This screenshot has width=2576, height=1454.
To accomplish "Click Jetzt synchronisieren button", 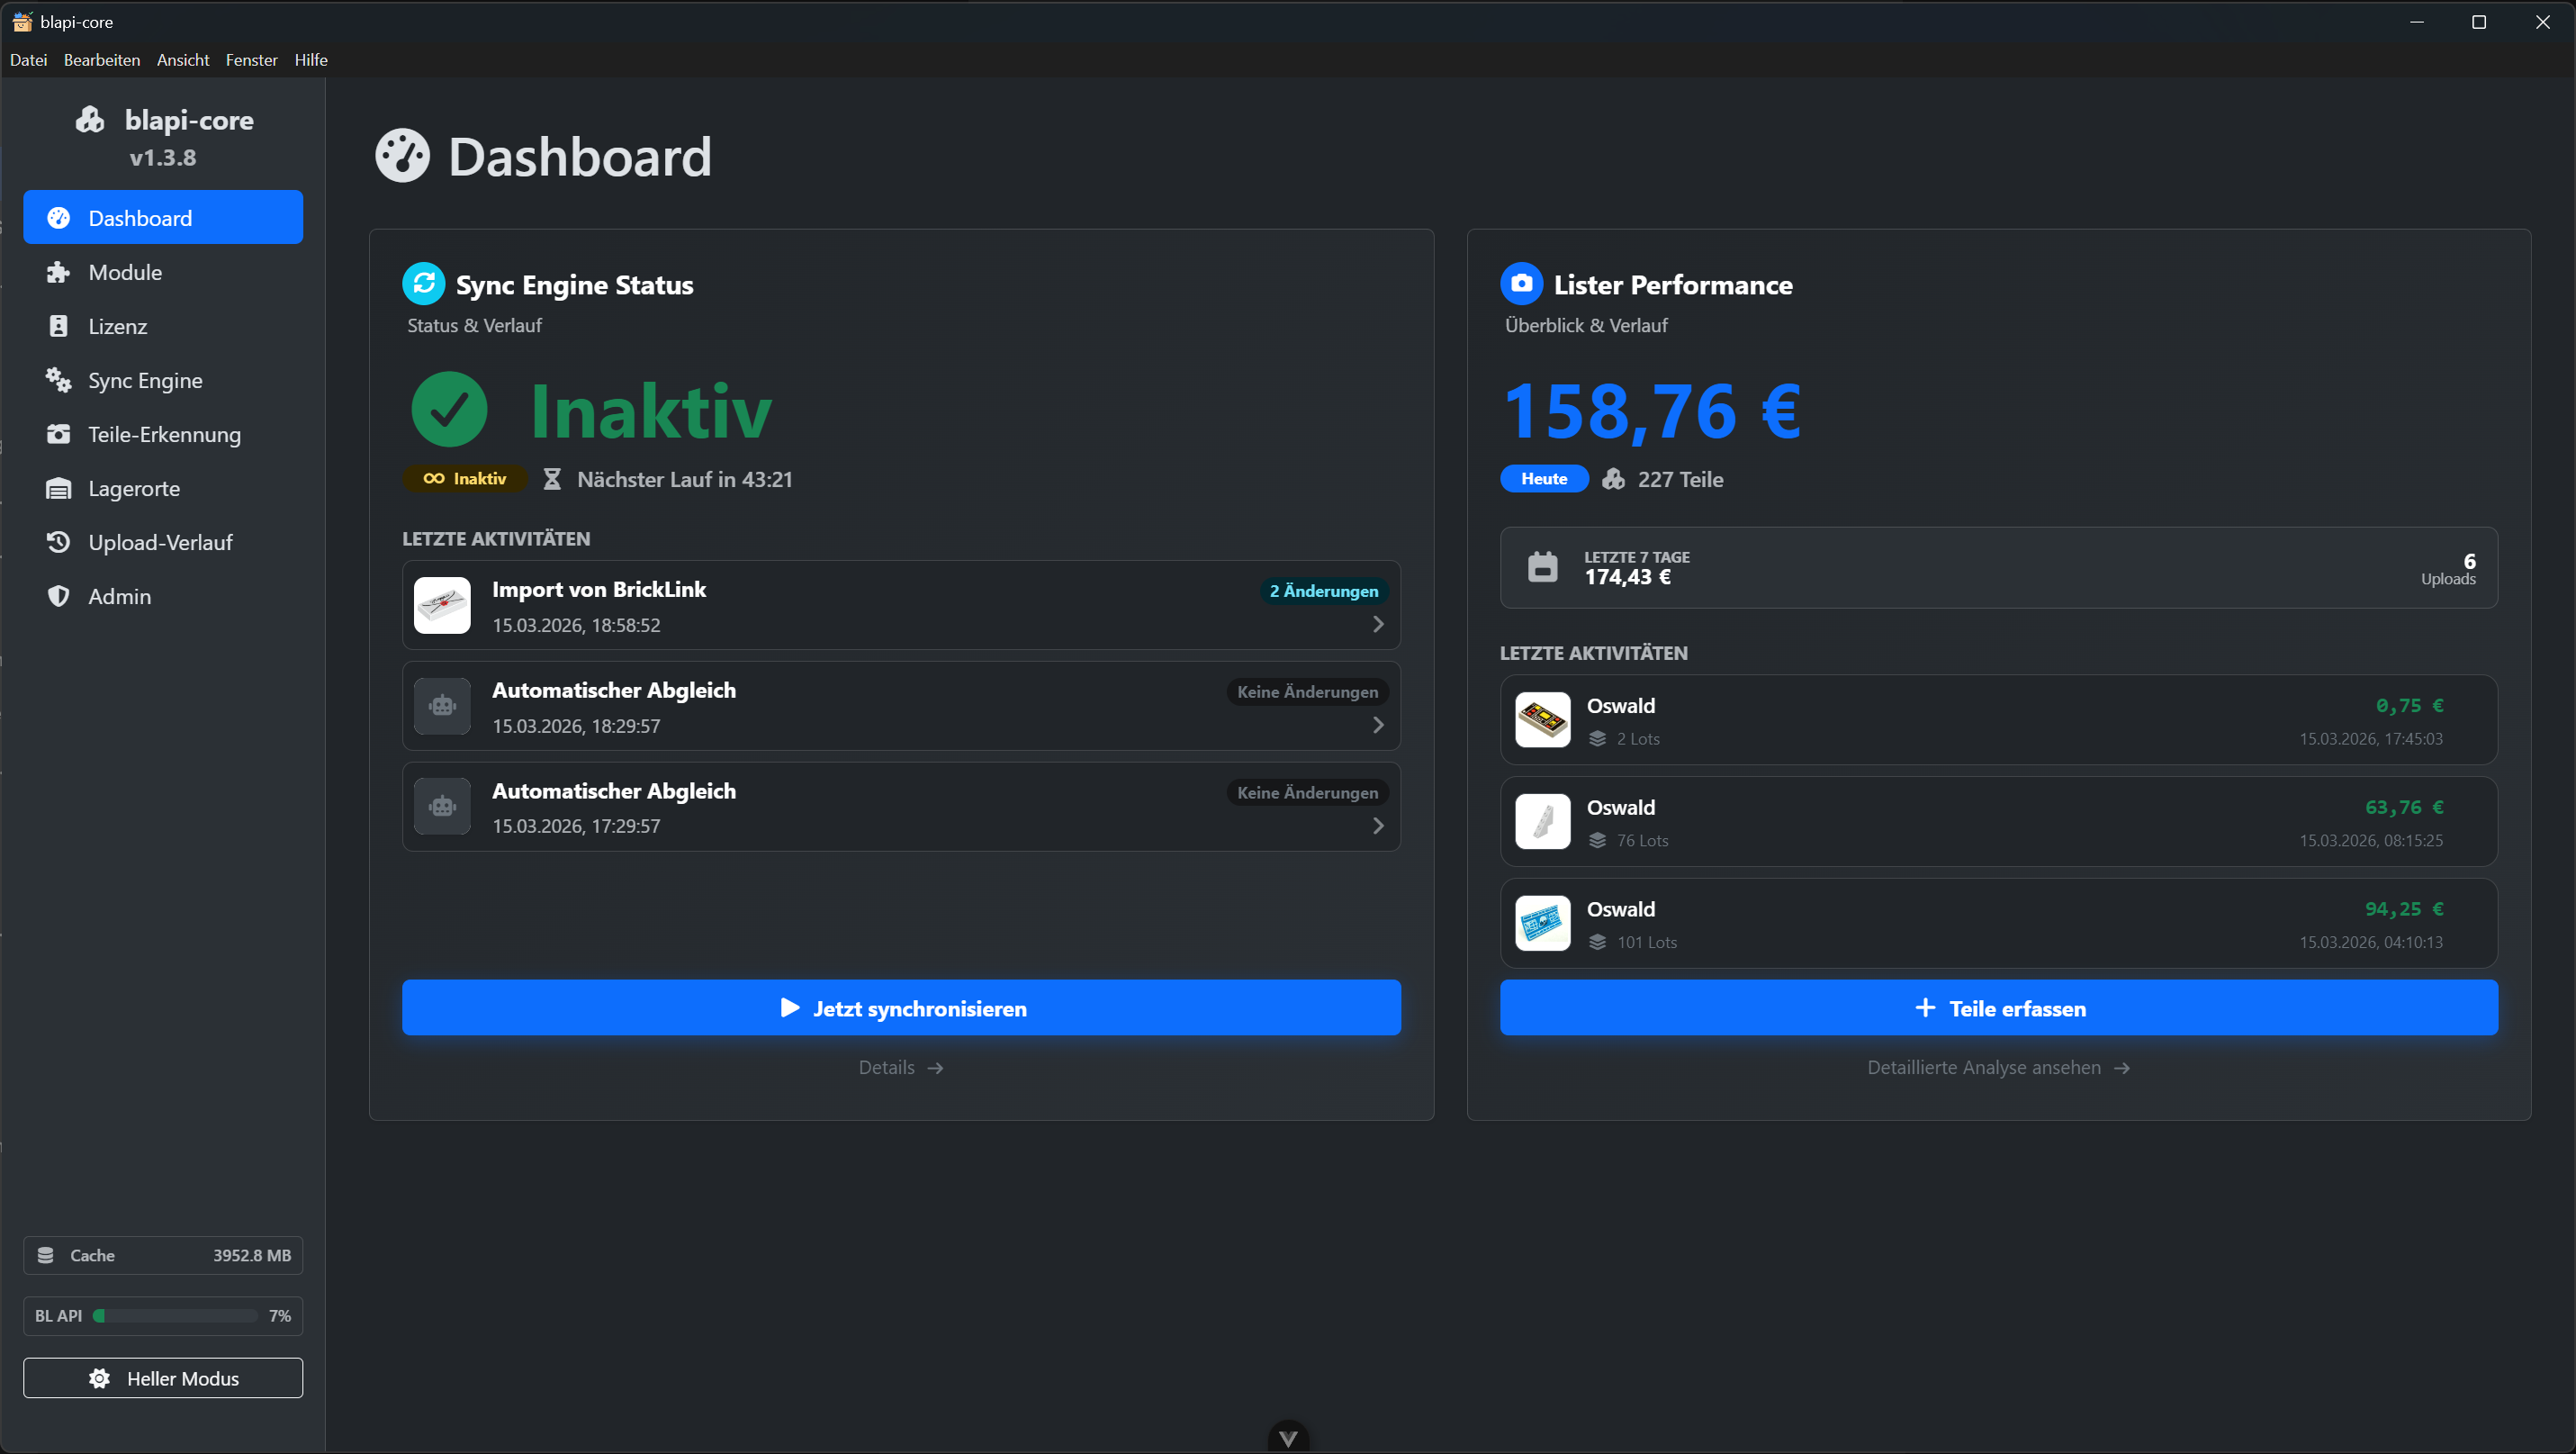I will (x=901, y=1008).
